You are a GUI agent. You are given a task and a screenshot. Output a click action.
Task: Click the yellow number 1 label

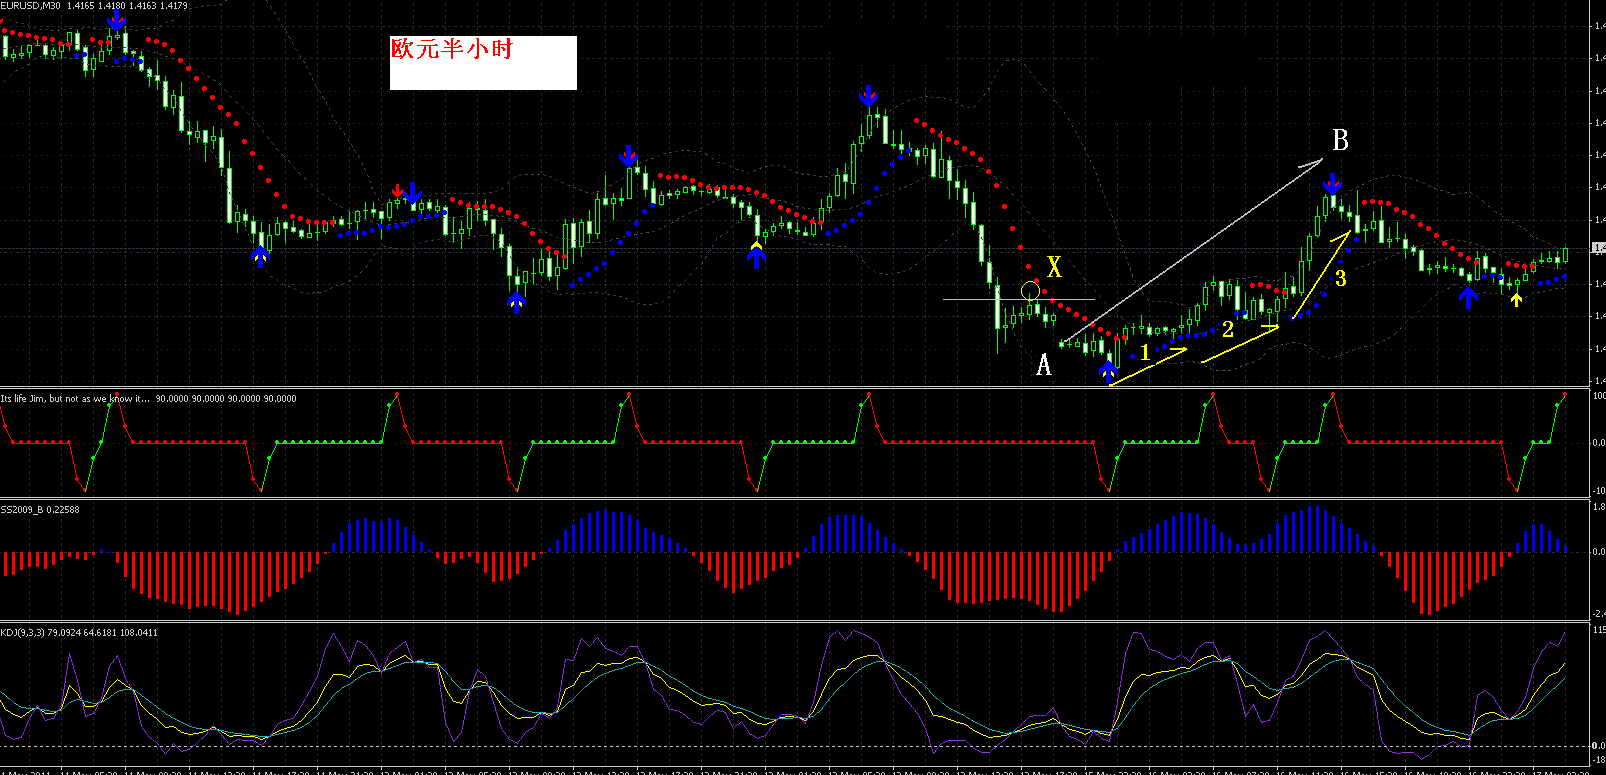click(1145, 353)
